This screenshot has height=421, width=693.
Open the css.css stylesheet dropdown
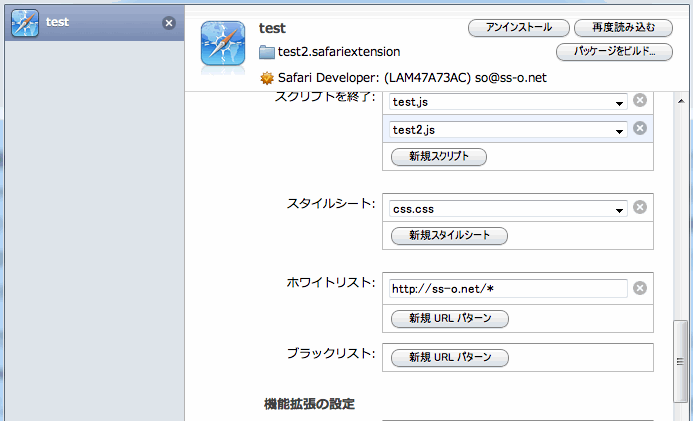pos(508,209)
